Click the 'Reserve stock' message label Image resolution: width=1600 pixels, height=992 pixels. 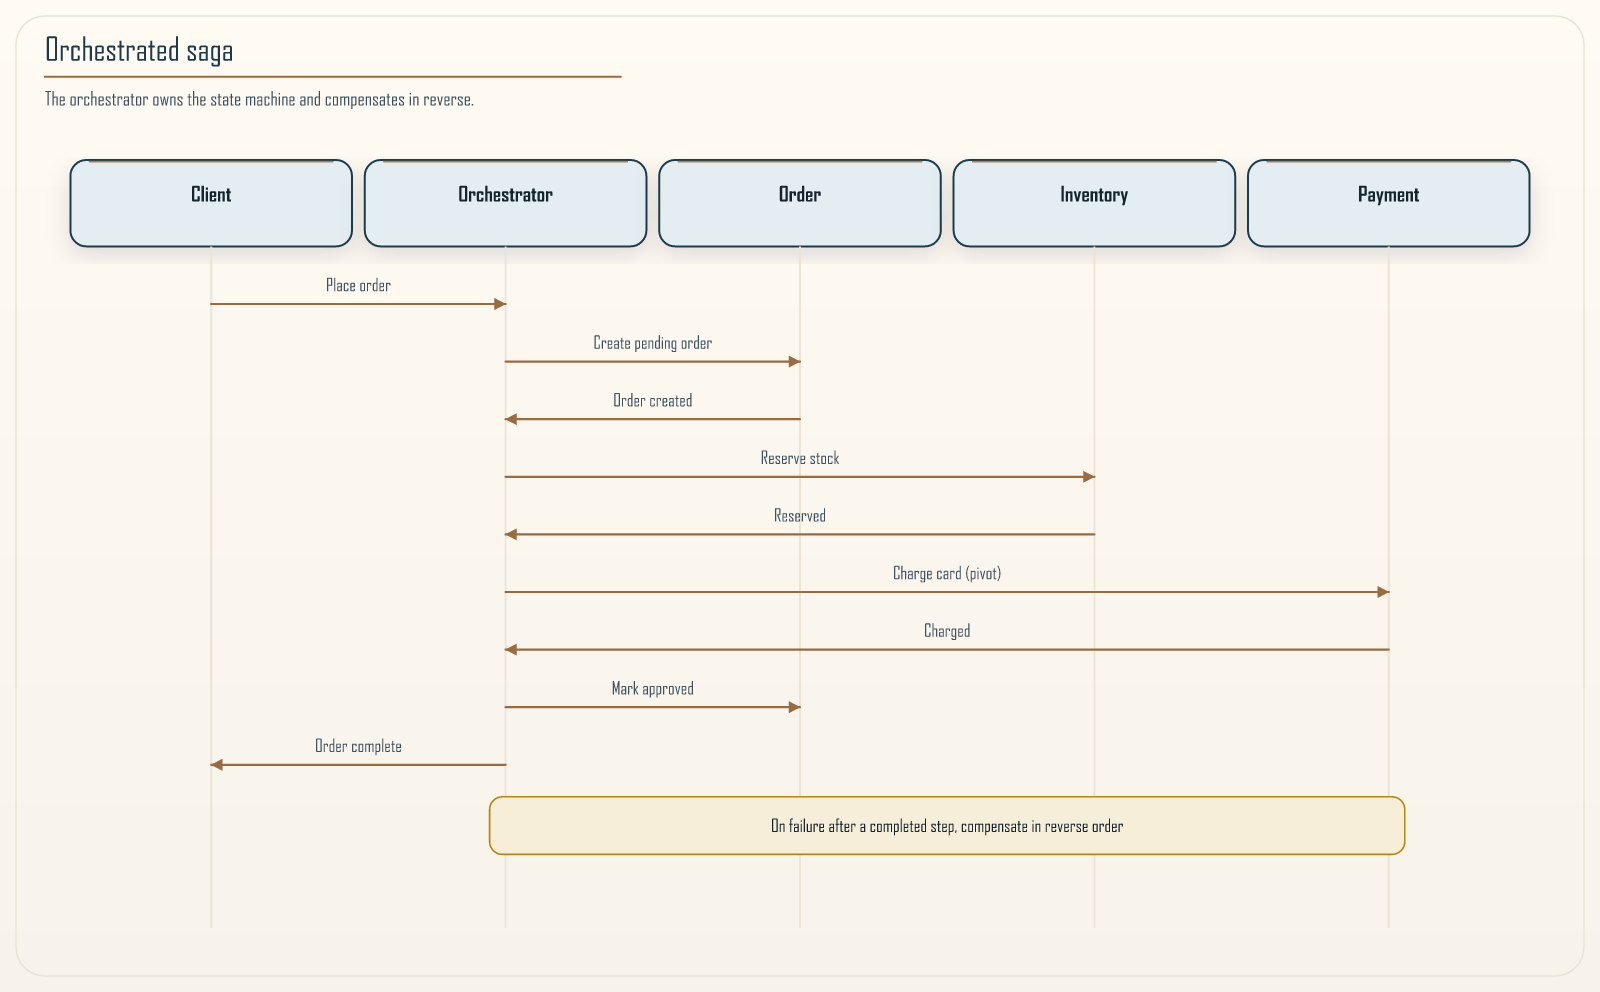click(800, 458)
